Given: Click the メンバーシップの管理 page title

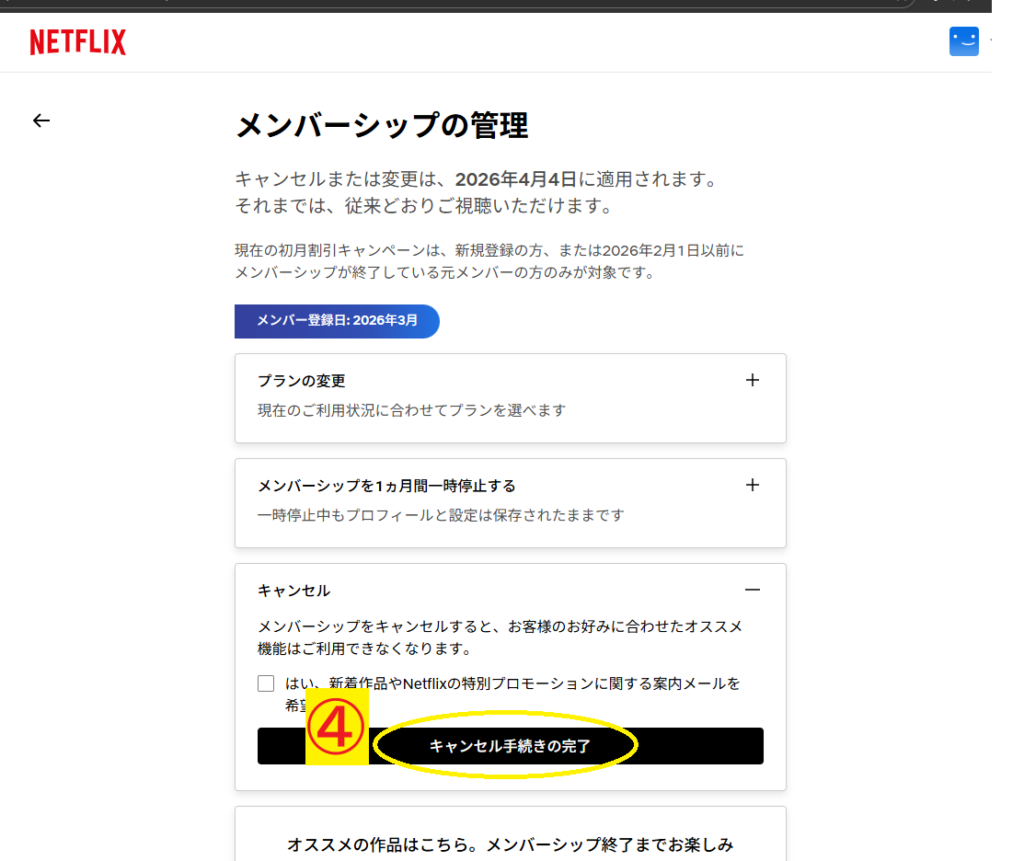Looking at the screenshot, I should click(x=381, y=126).
